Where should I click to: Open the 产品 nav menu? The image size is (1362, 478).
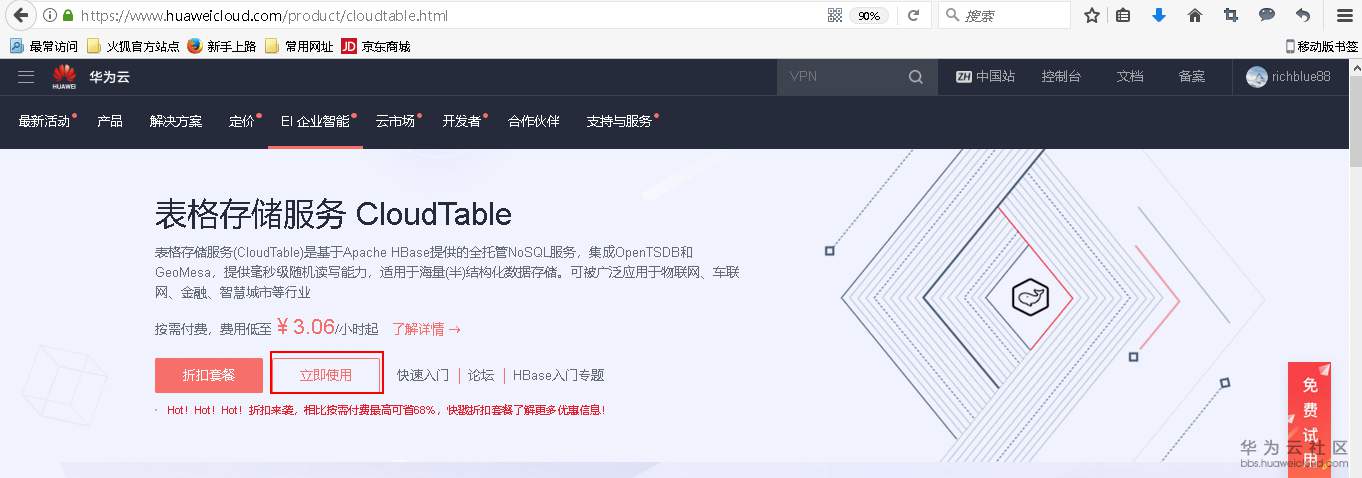coord(110,121)
